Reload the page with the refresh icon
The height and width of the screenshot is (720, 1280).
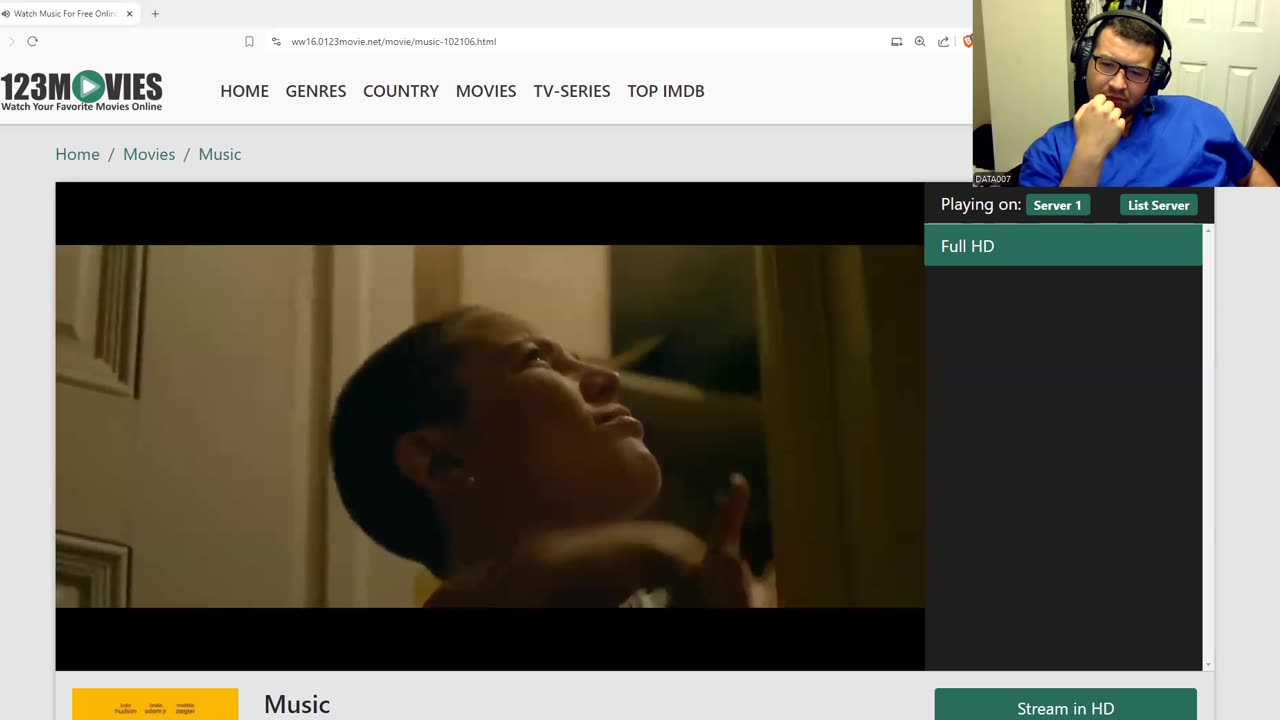[32, 41]
